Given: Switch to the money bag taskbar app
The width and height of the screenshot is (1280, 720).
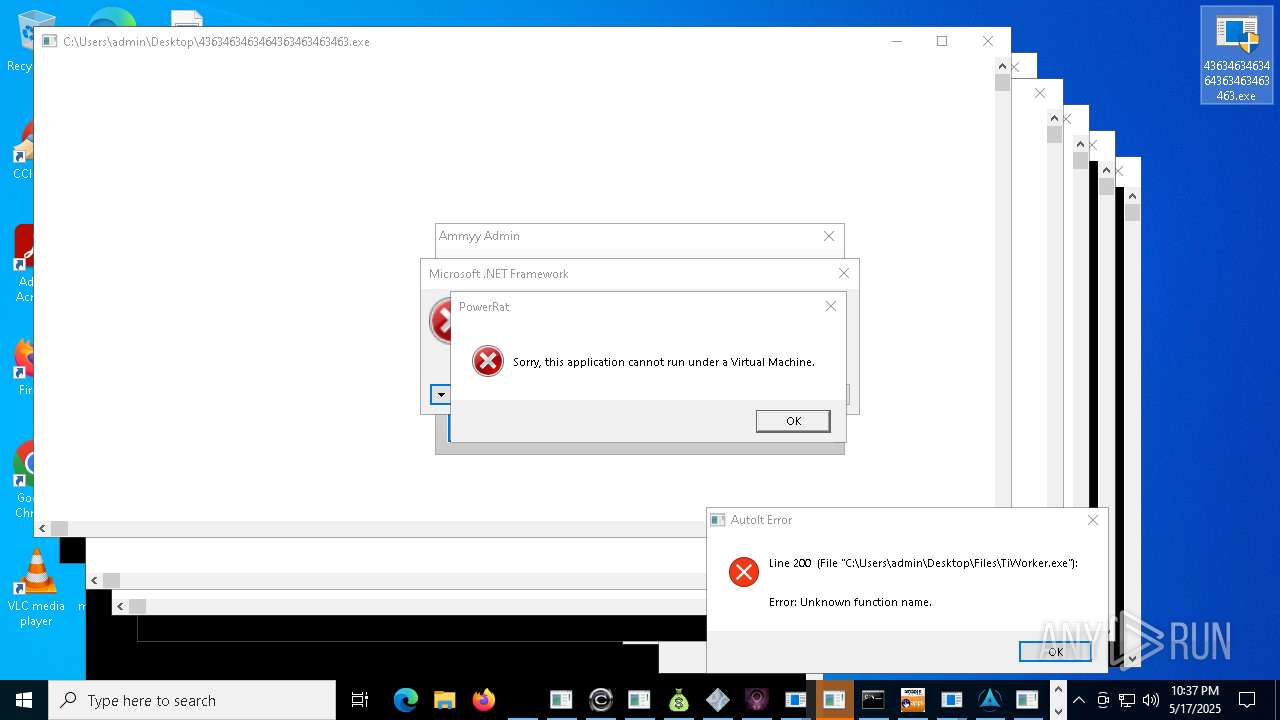Looking at the screenshot, I should click(678, 700).
